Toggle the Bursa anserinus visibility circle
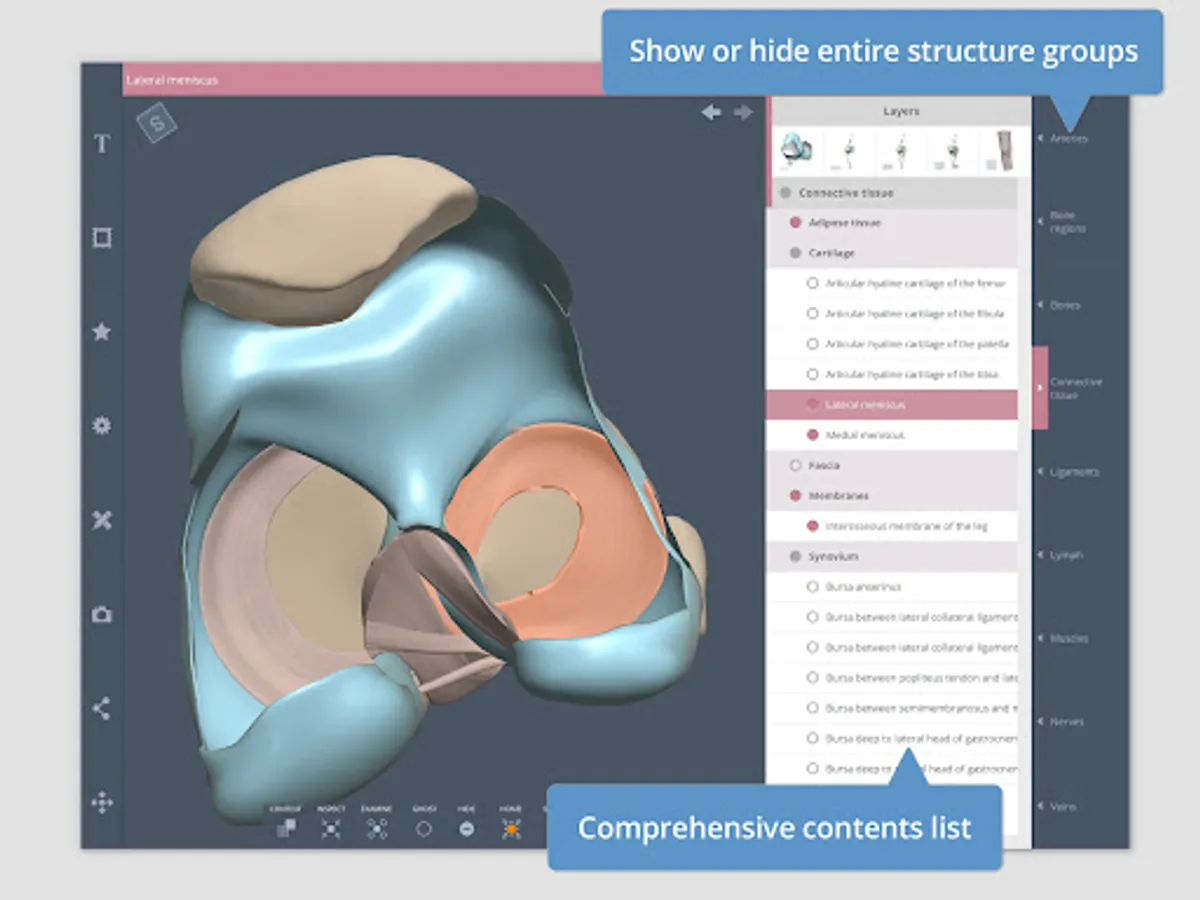 pyautogui.click(x=812, y=587)
